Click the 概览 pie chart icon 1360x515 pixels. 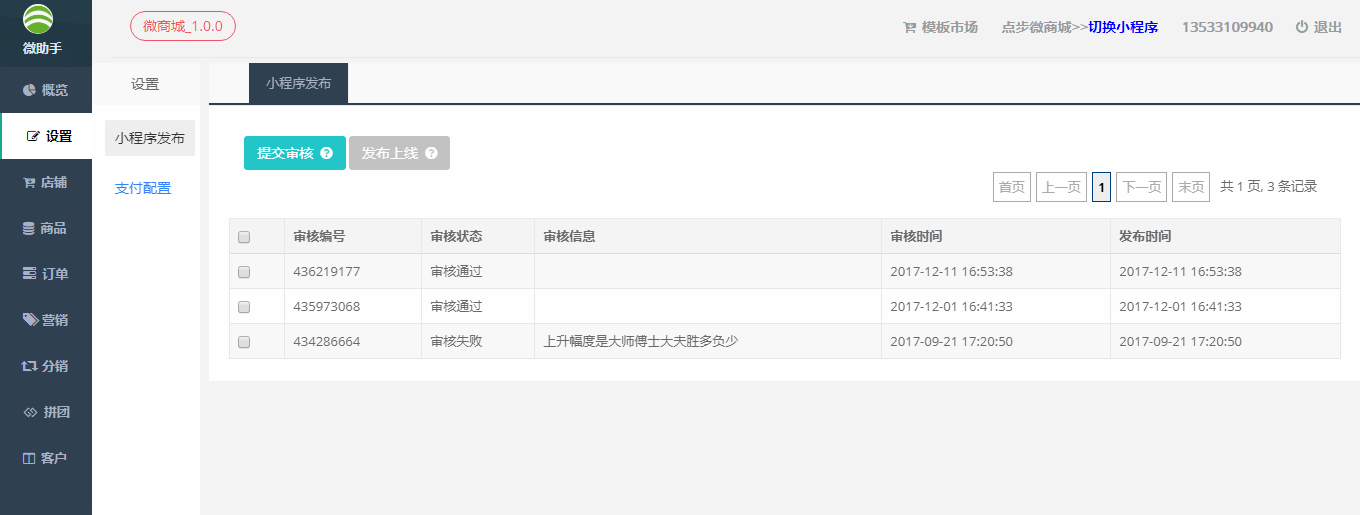click(x=30, y=90)
